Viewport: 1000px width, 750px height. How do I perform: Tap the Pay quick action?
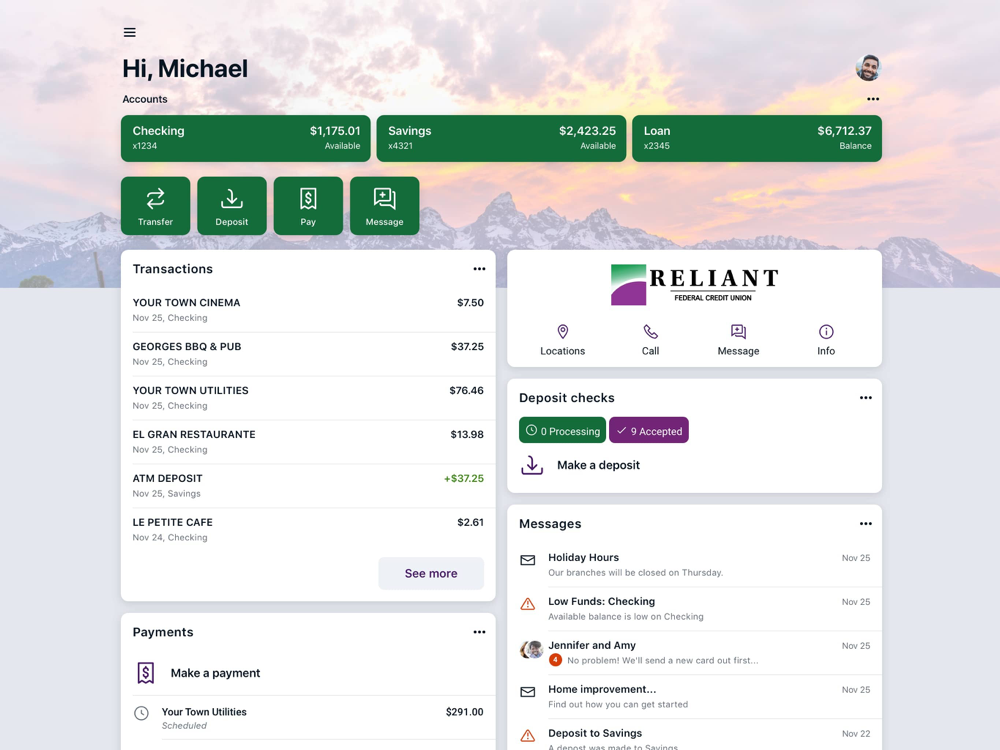[x=308, y=206]
